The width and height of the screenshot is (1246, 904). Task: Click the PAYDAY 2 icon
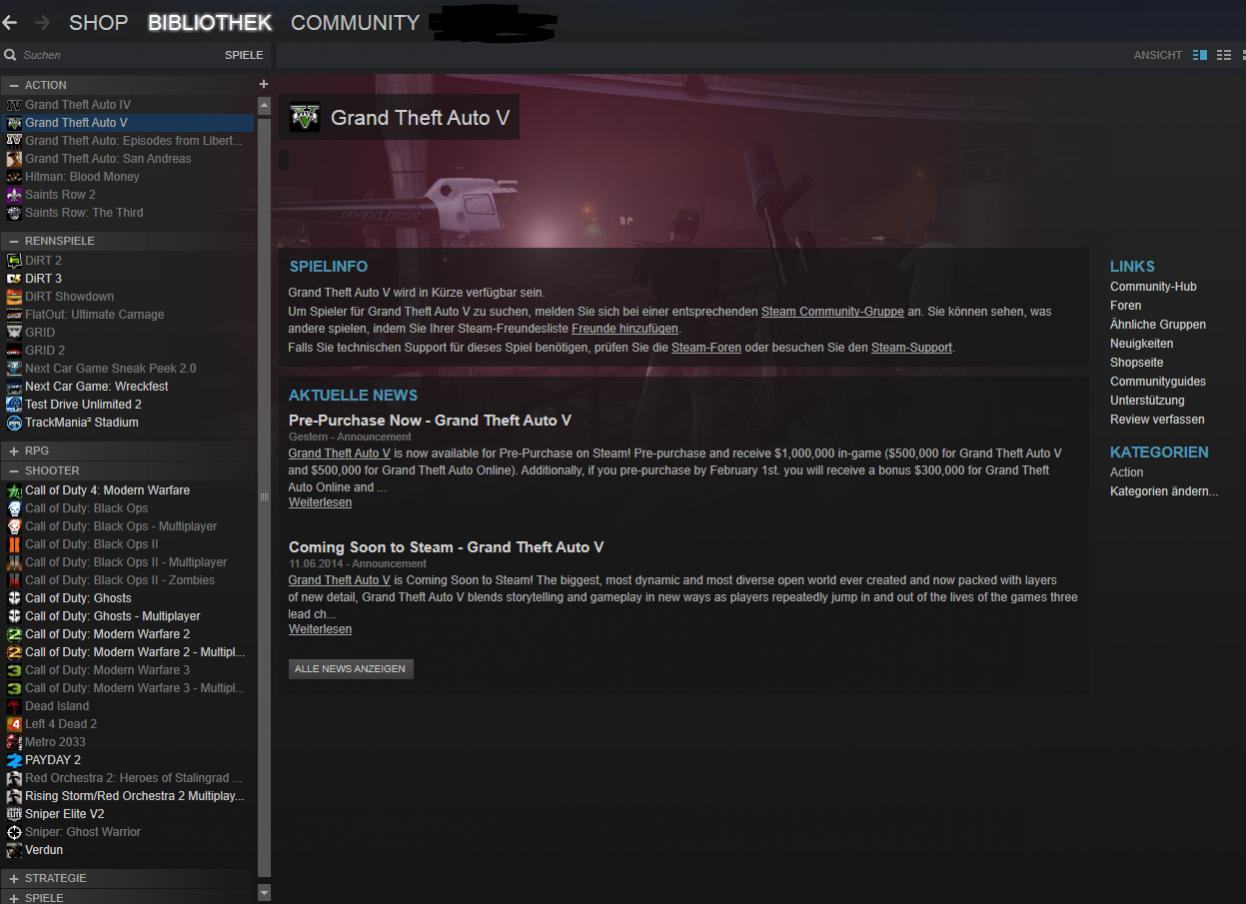click(14, 761)
